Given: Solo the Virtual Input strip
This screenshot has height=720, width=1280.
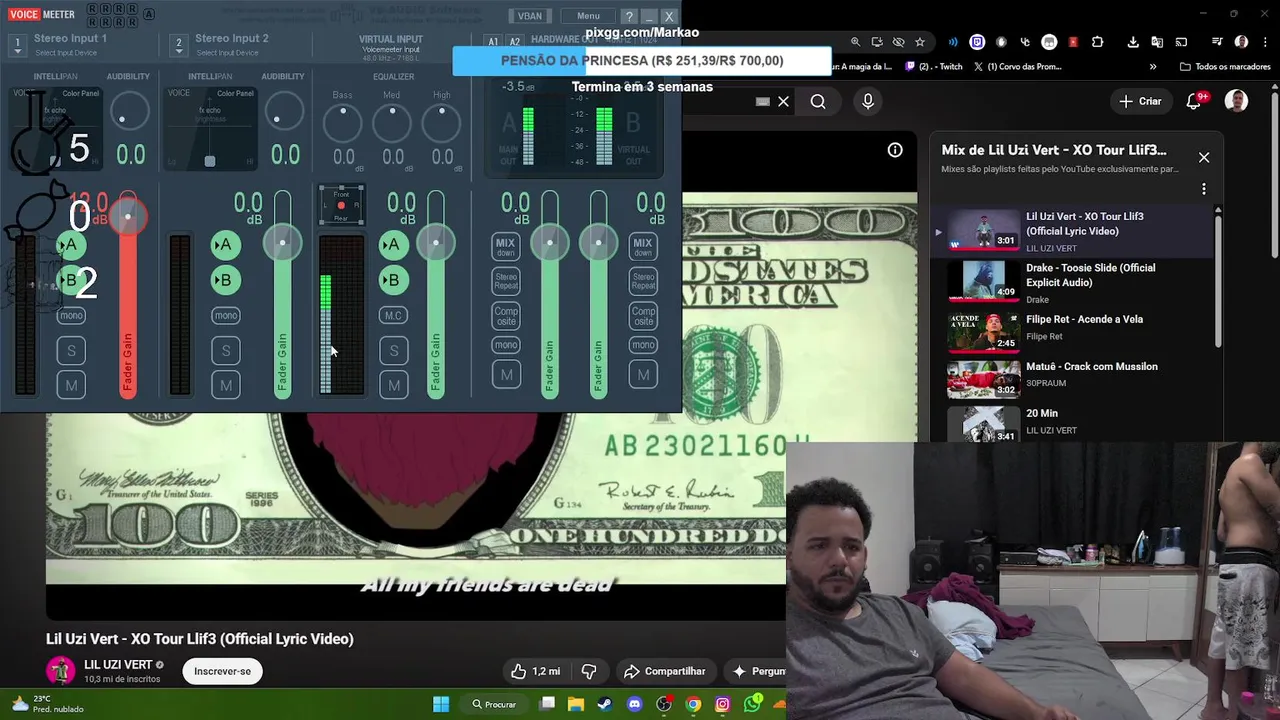Looking at the screenshot, I should 394,350.
